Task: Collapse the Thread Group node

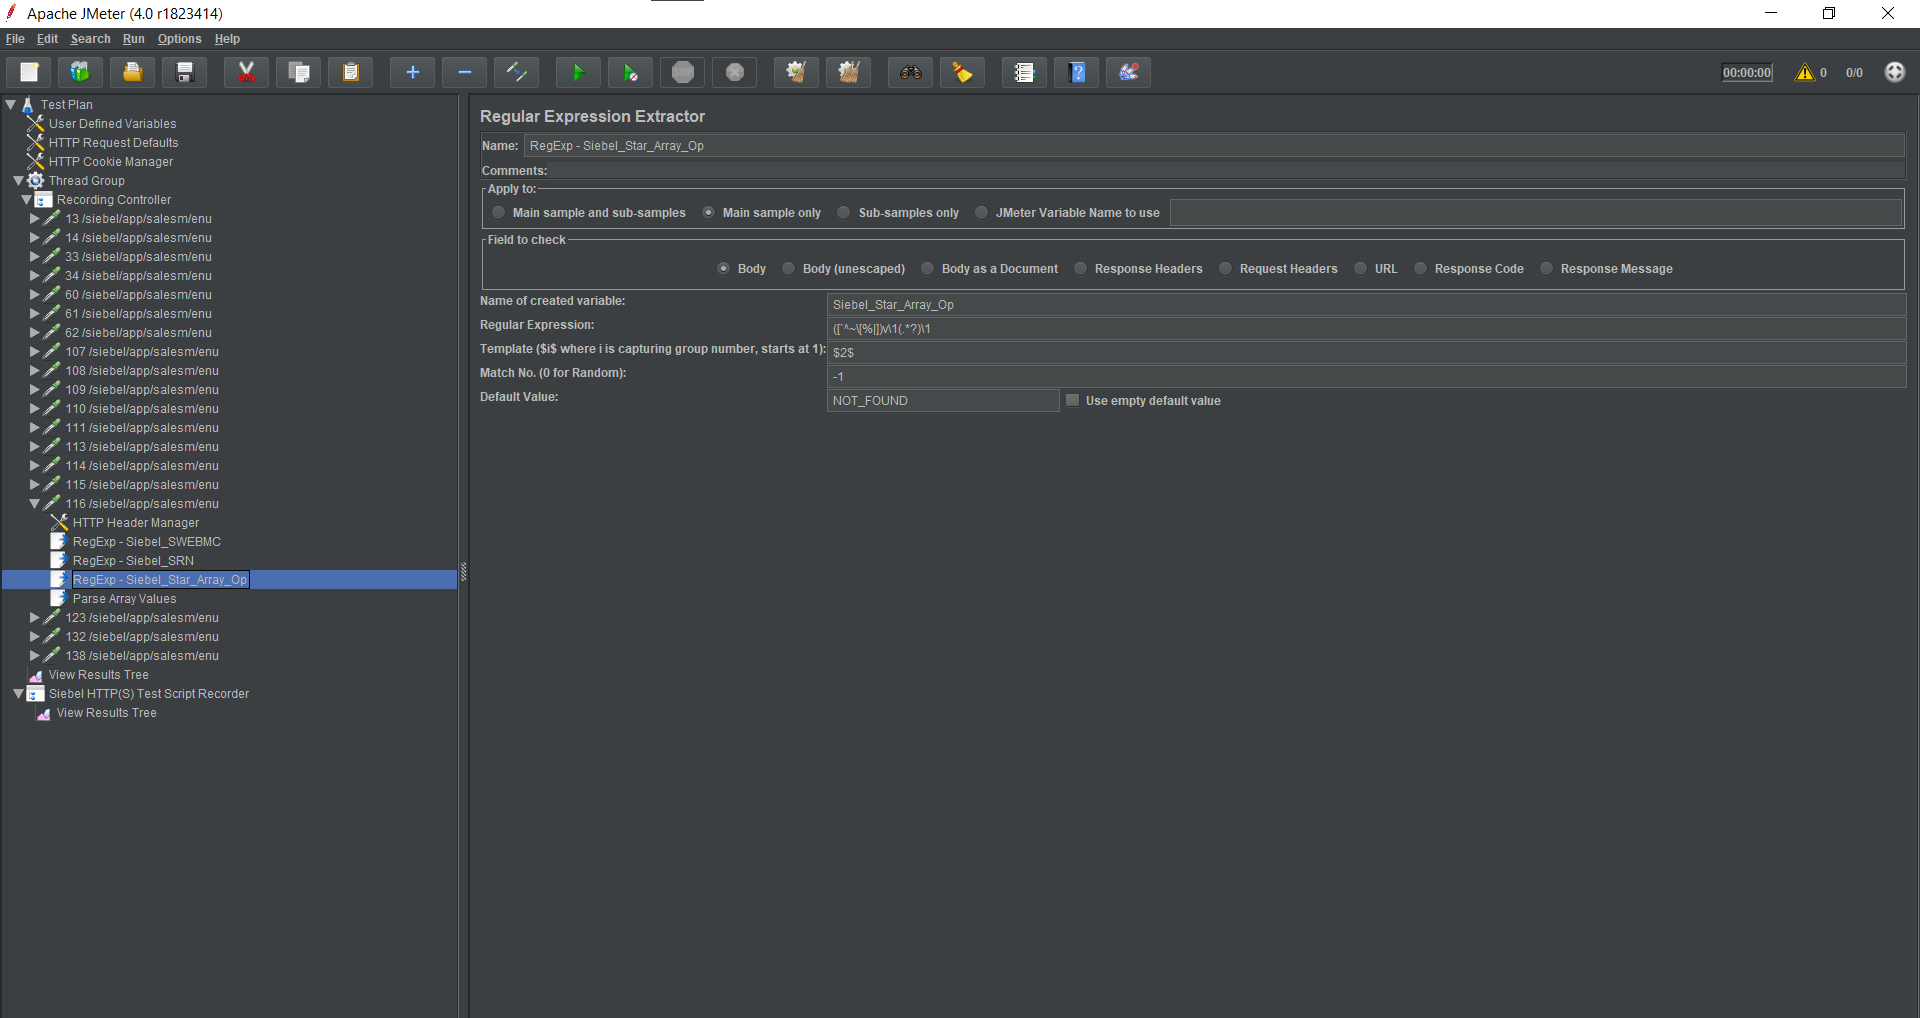Action: point(18,181)
